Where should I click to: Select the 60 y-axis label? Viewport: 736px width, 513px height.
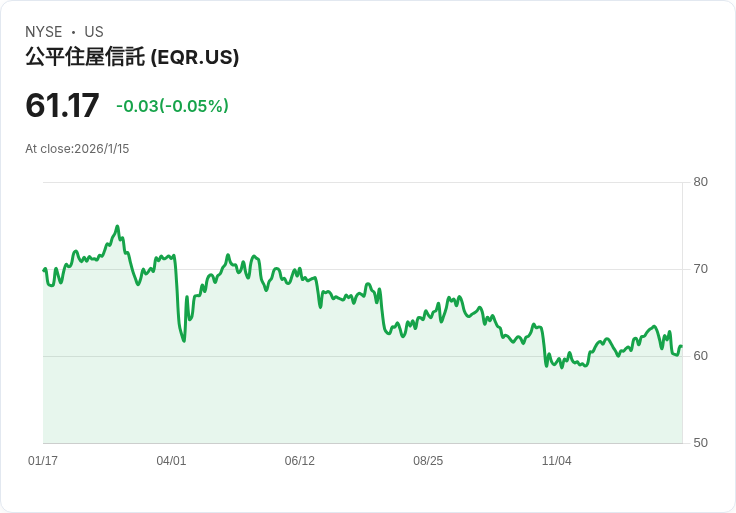pyautogui.click(x=701, y=356)
